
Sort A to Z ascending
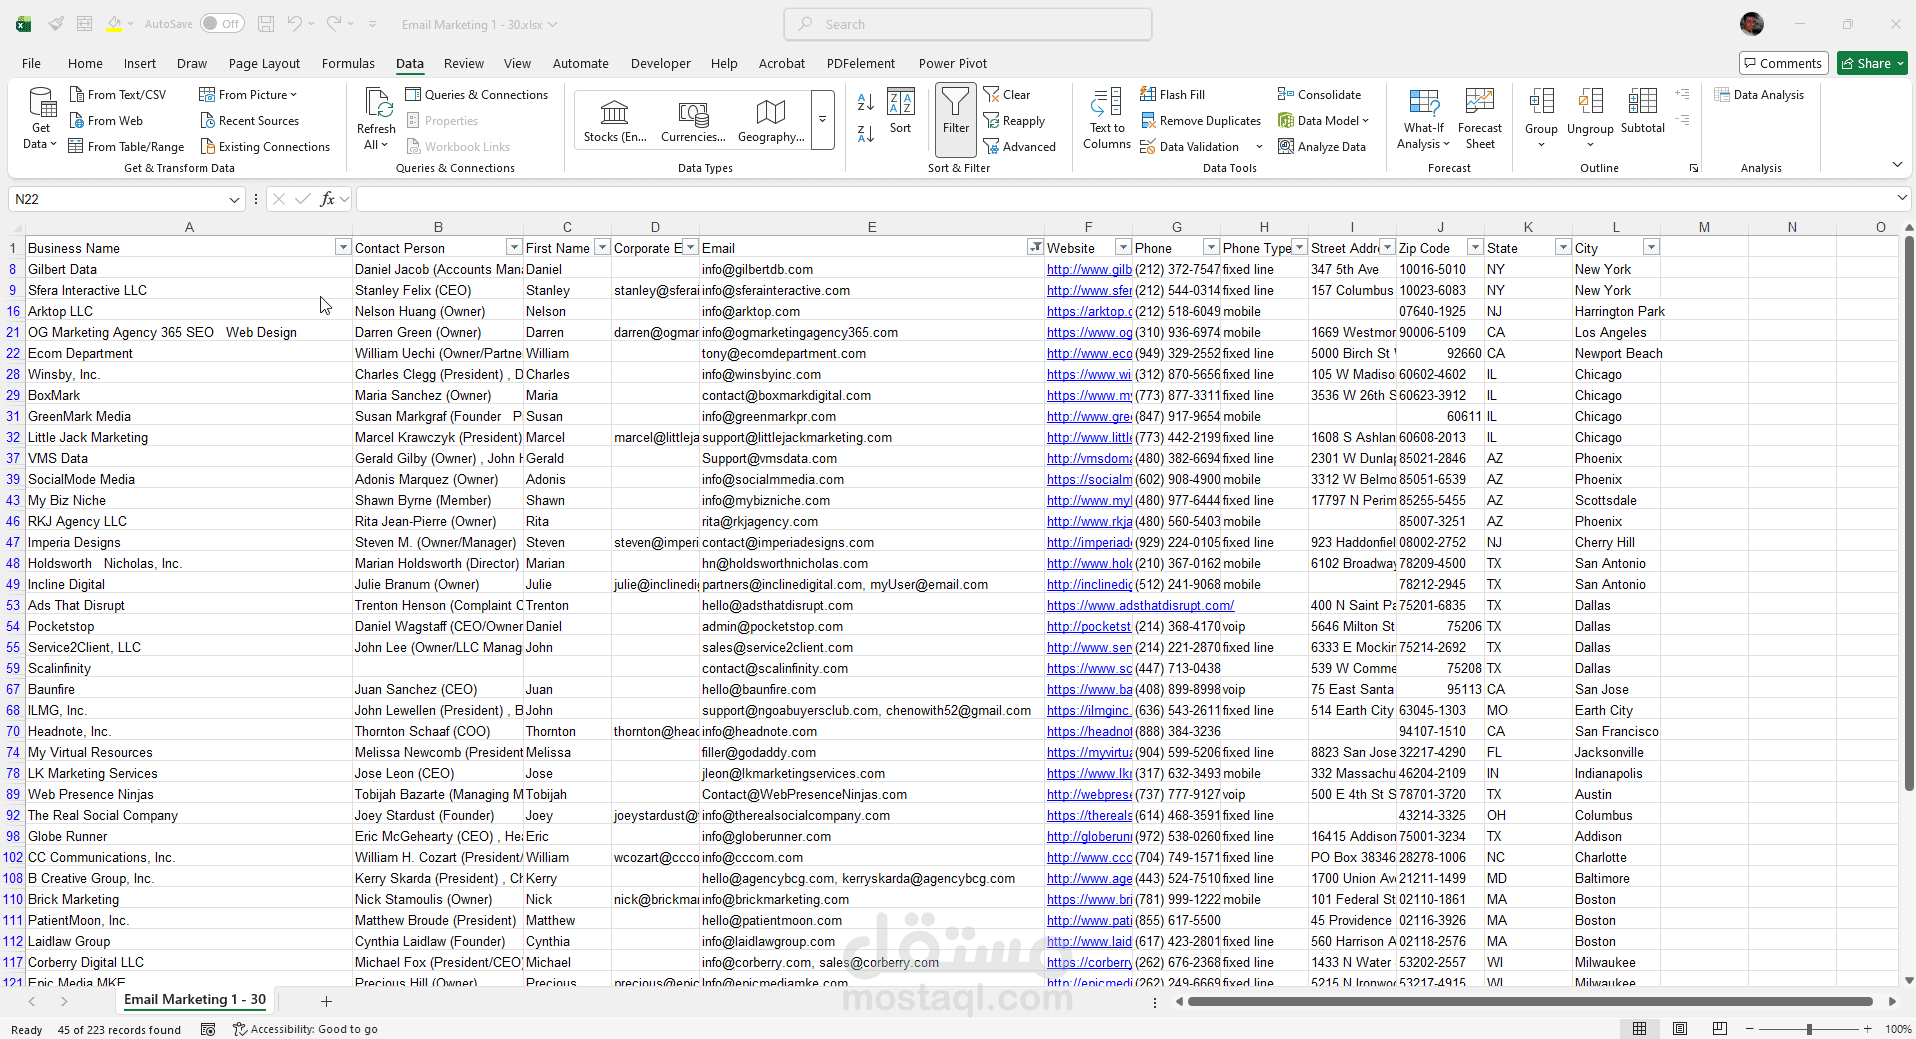866,102
